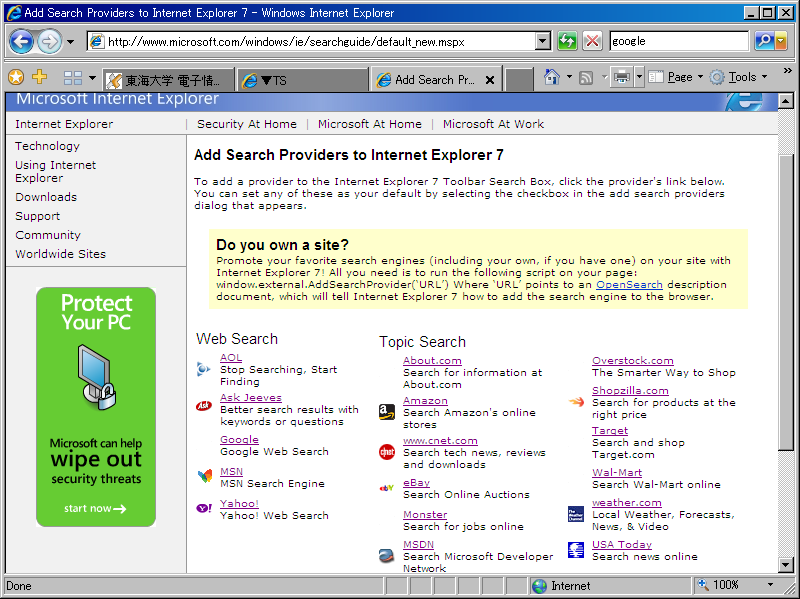
Task: Click the Shopzilla orange icon
Action: click(576, 402)
